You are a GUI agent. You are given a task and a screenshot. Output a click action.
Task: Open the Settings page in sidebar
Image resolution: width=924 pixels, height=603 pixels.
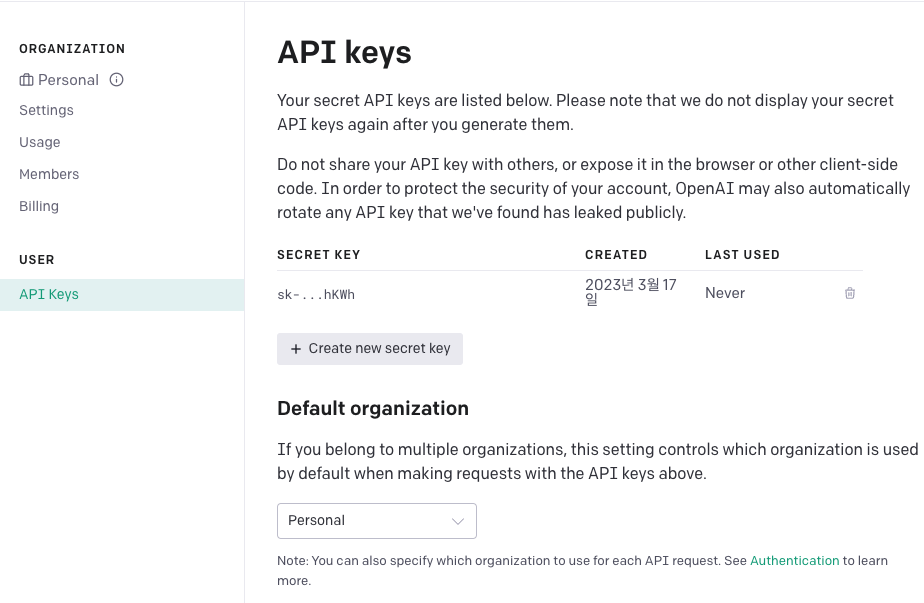pos(47,110)
